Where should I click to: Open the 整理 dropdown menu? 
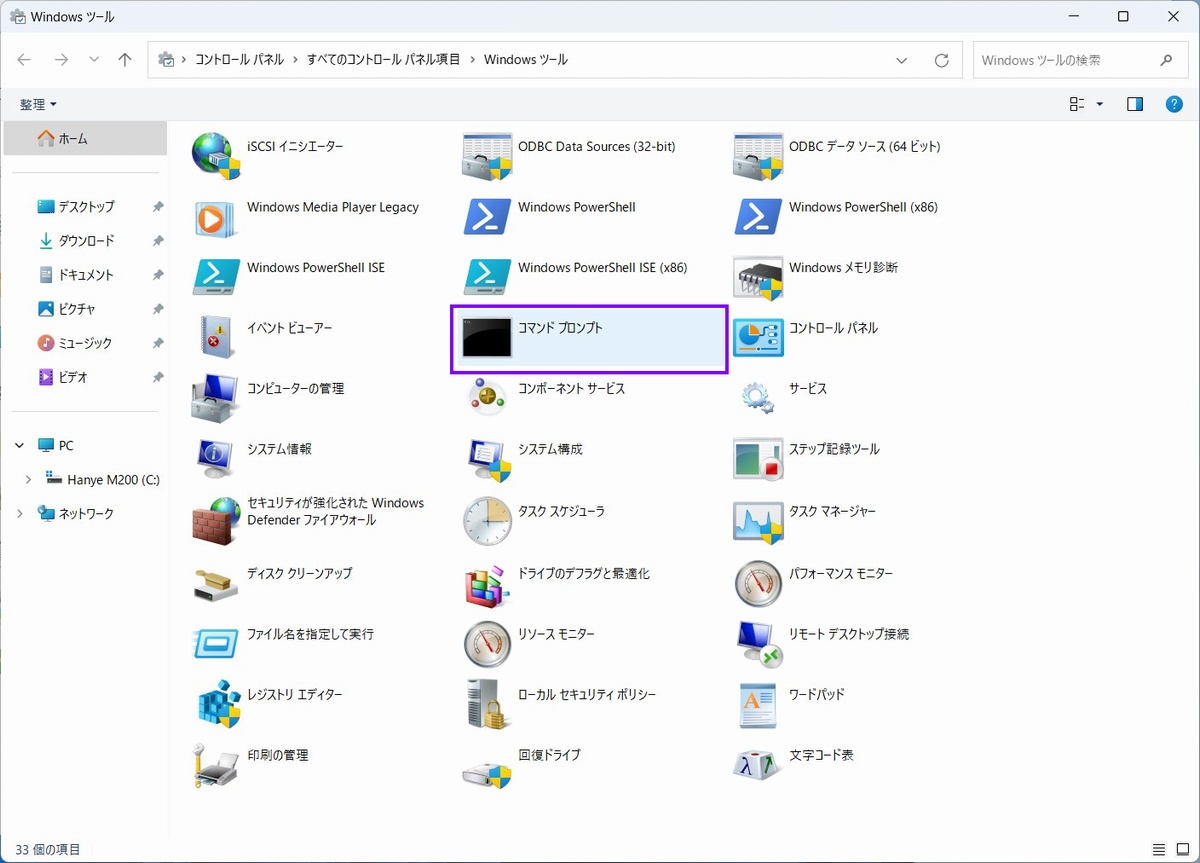38,104
